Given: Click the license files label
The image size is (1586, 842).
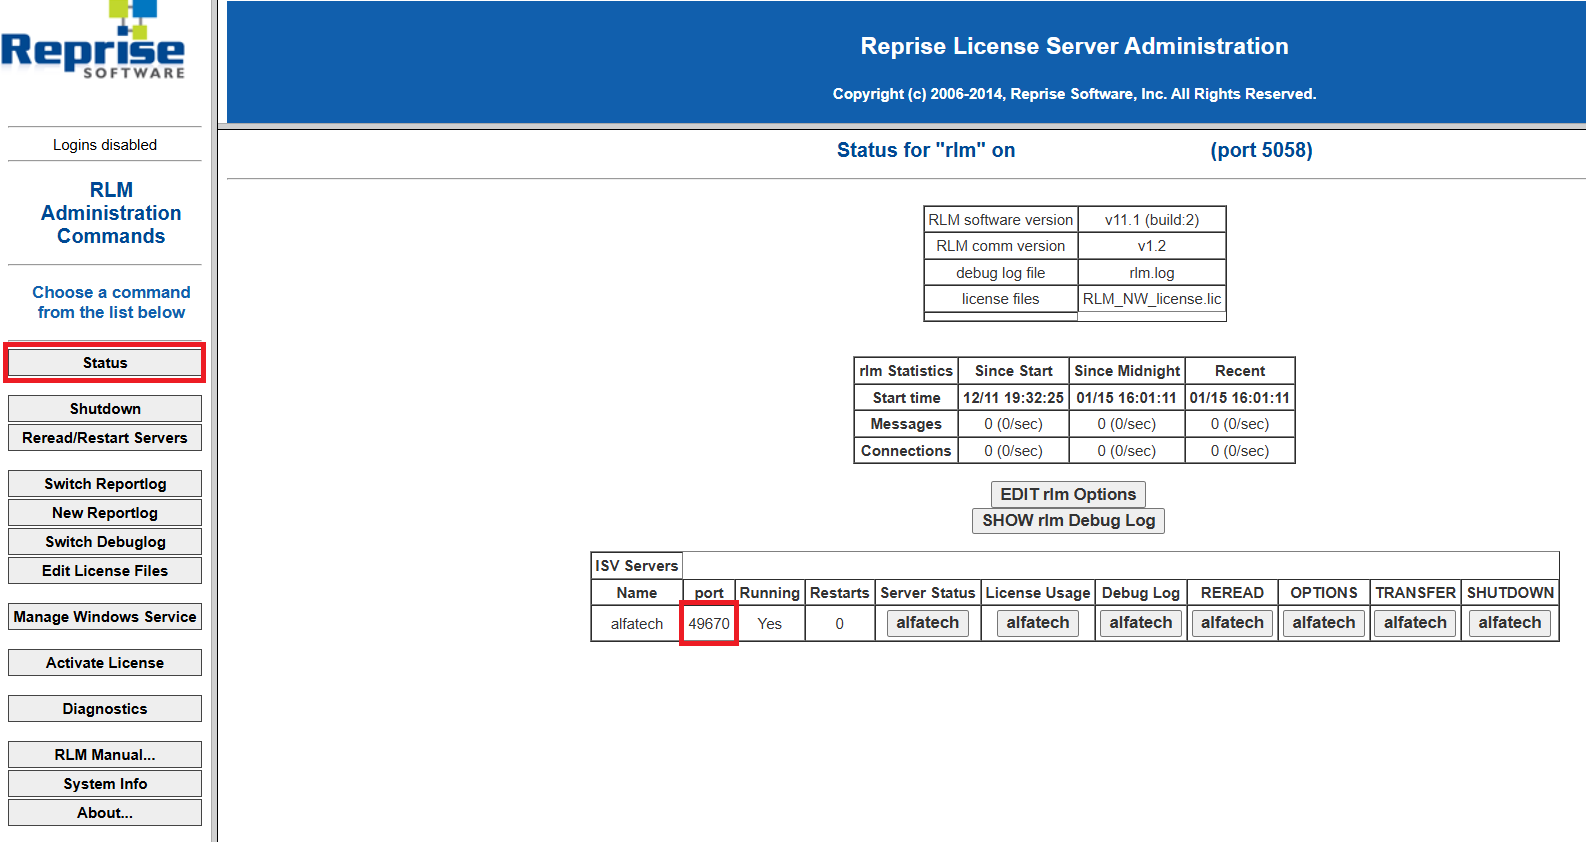Looking at the screenshot, I should [1000, 299].
